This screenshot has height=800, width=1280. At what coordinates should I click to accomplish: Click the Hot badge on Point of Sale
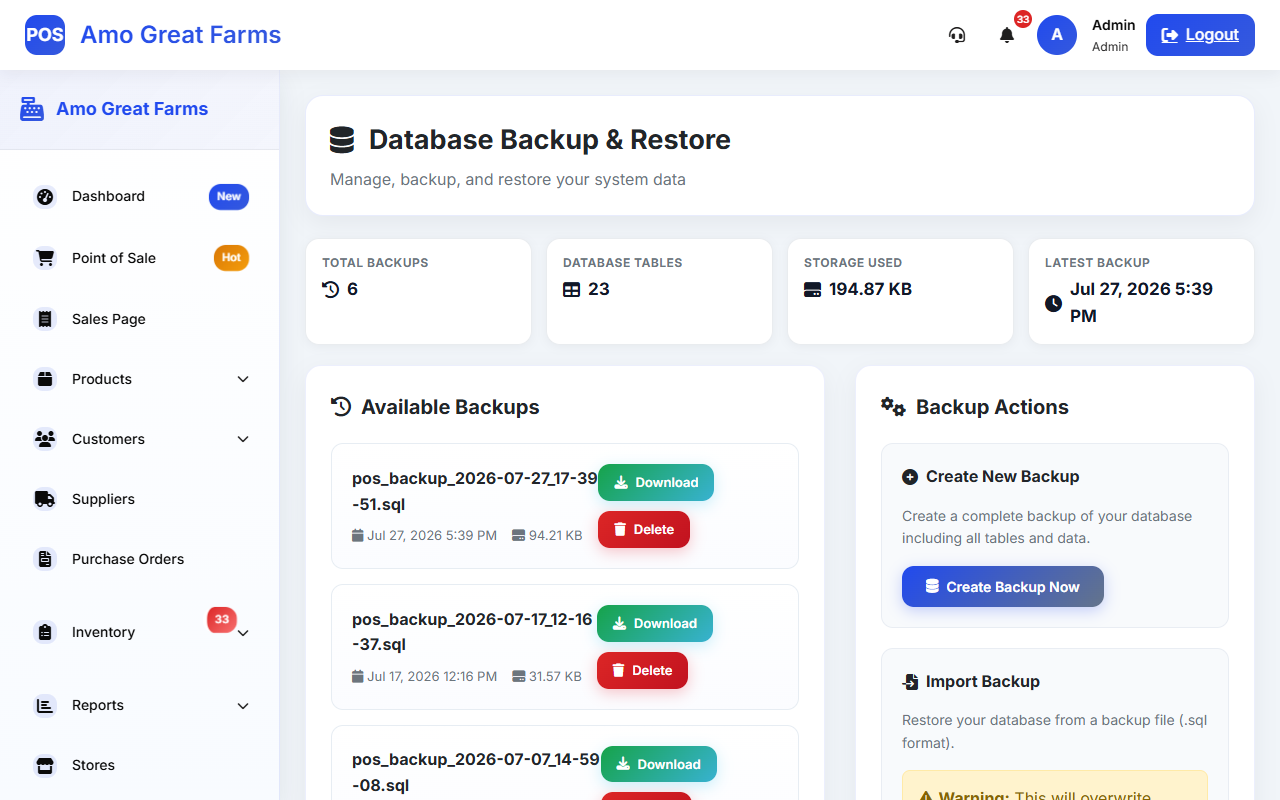click(231, 258)
